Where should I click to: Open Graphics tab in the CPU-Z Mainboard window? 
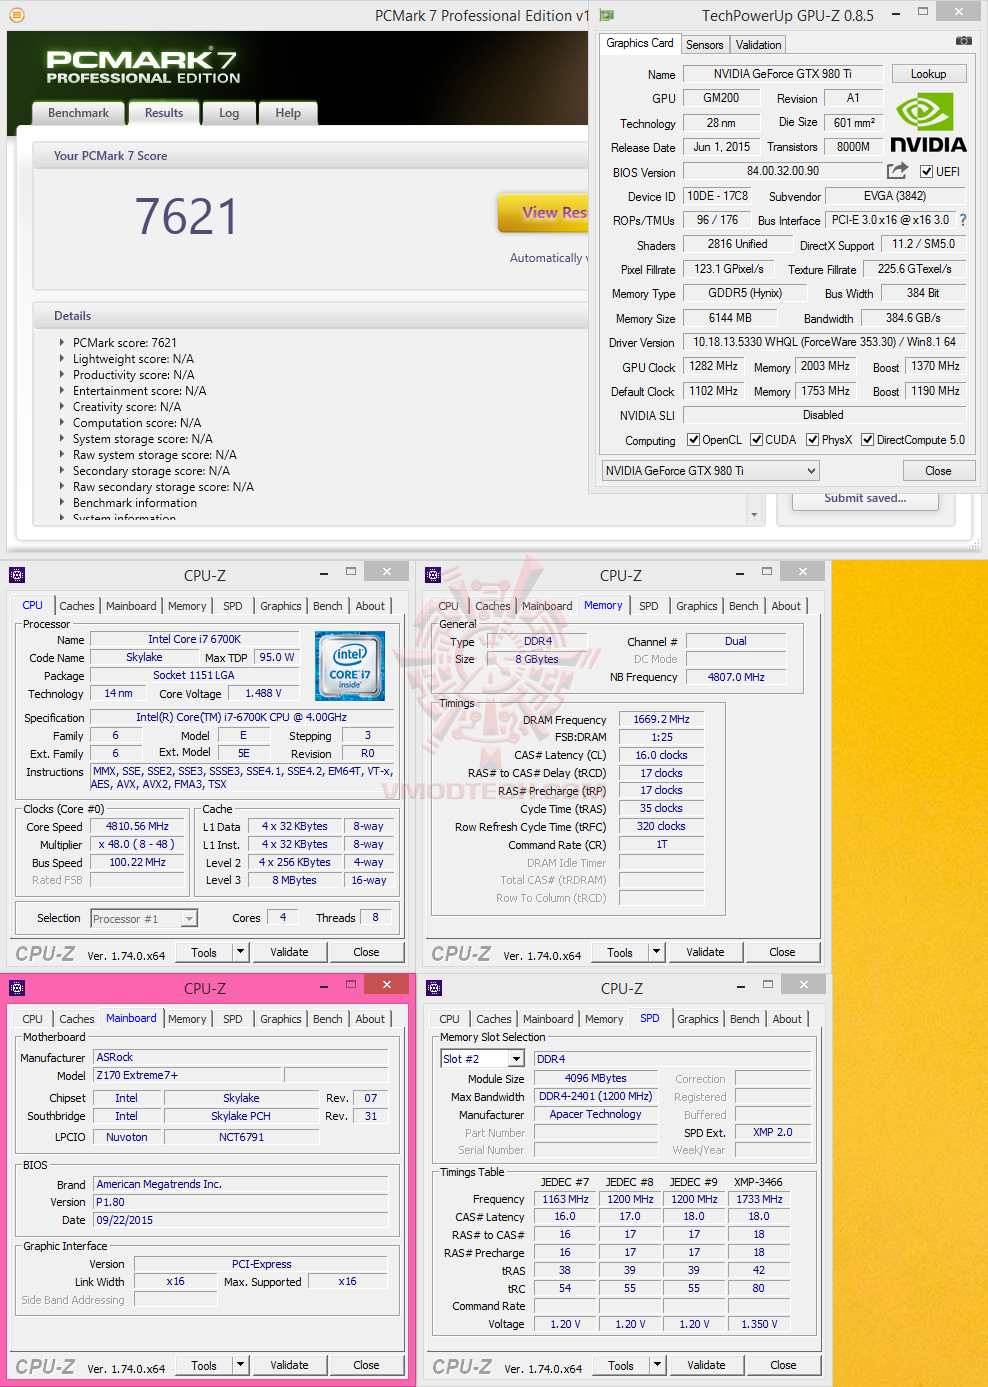[x=280, y=1019]
